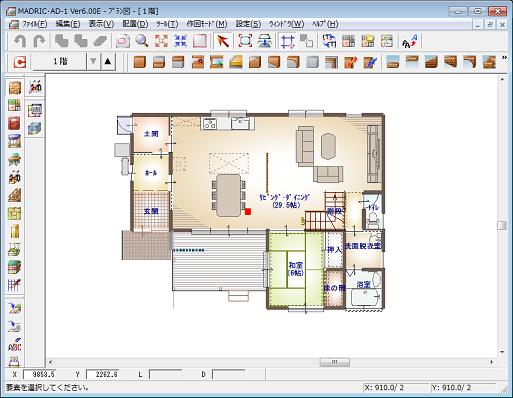Click the red C floor button
Viewport: 513px width, 398px height.
click(20, 62)
